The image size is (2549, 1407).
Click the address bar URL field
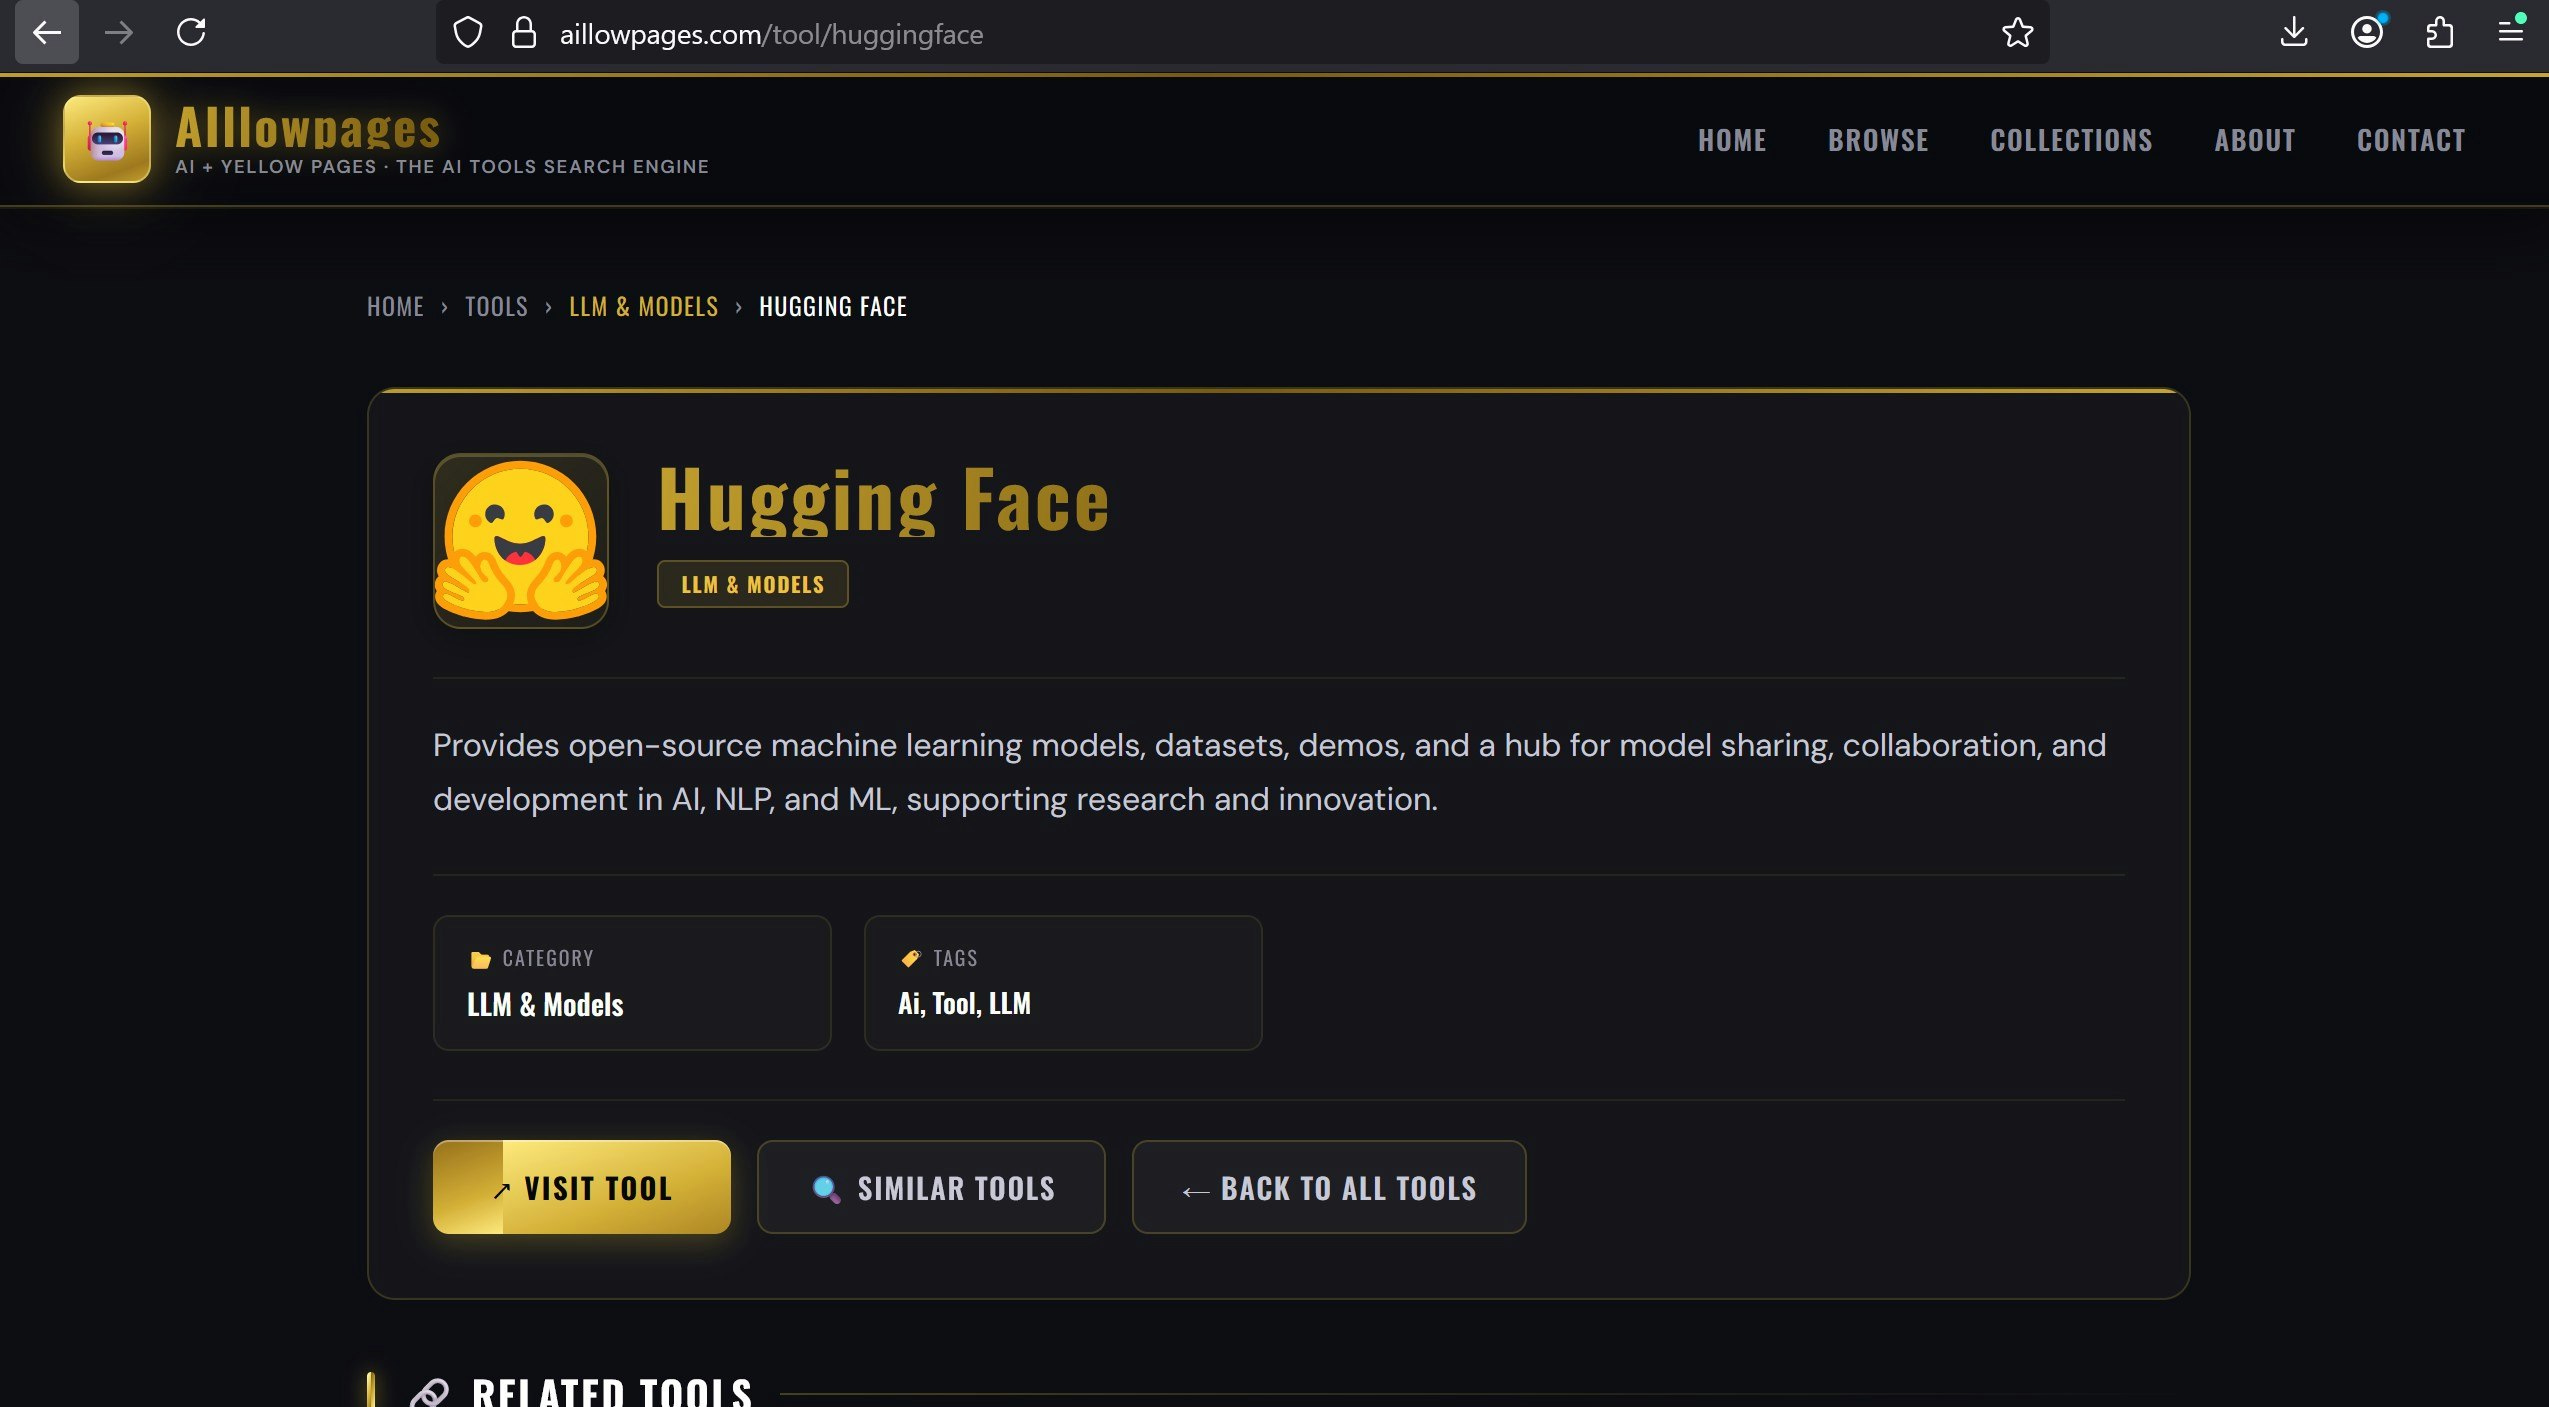pyautogui.click(x=1242, y=34)
